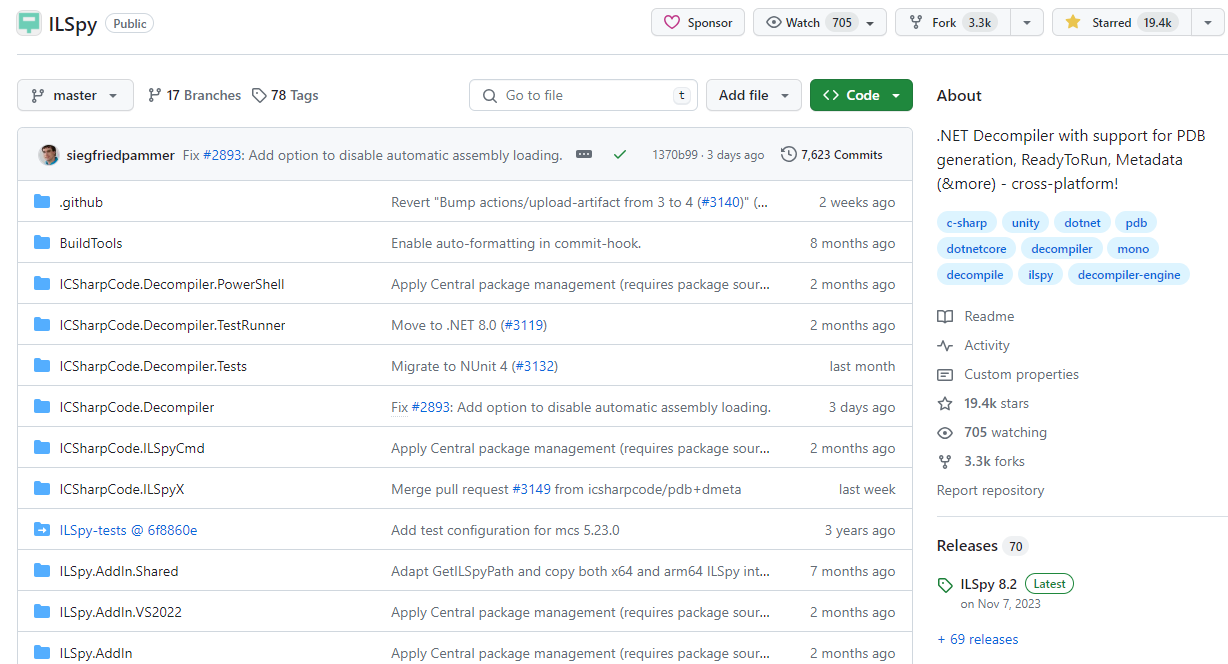Screen dimensions: 1228x664
Task: Select the decompiler-engine topic tag
Action: 1129,275
